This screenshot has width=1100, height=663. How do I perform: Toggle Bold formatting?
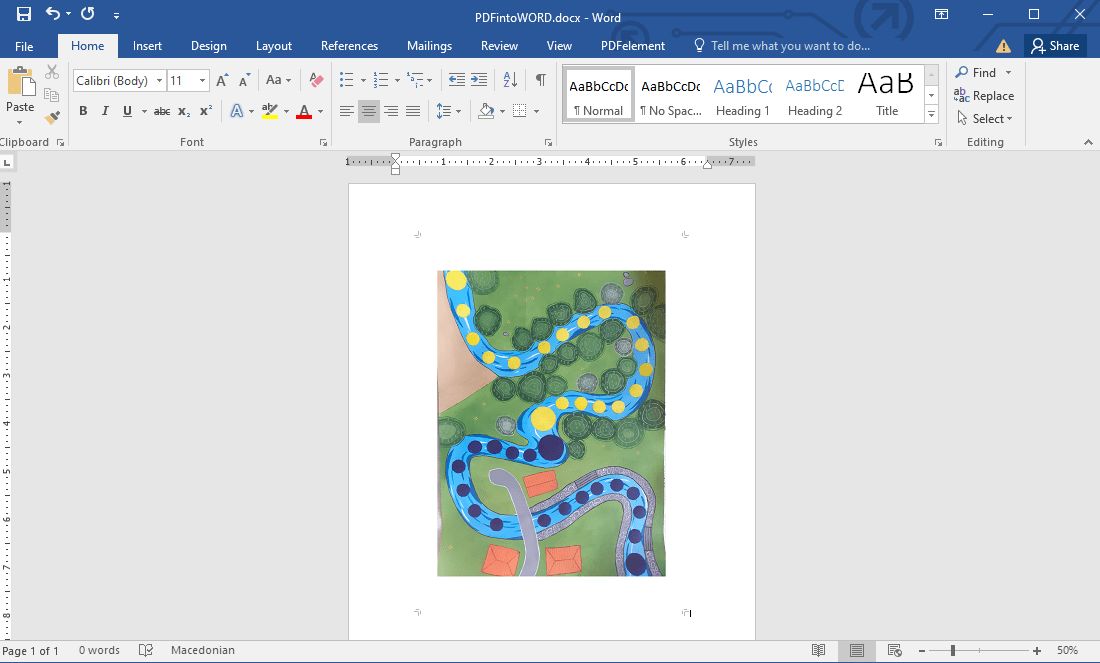click(x=83, y=110)
